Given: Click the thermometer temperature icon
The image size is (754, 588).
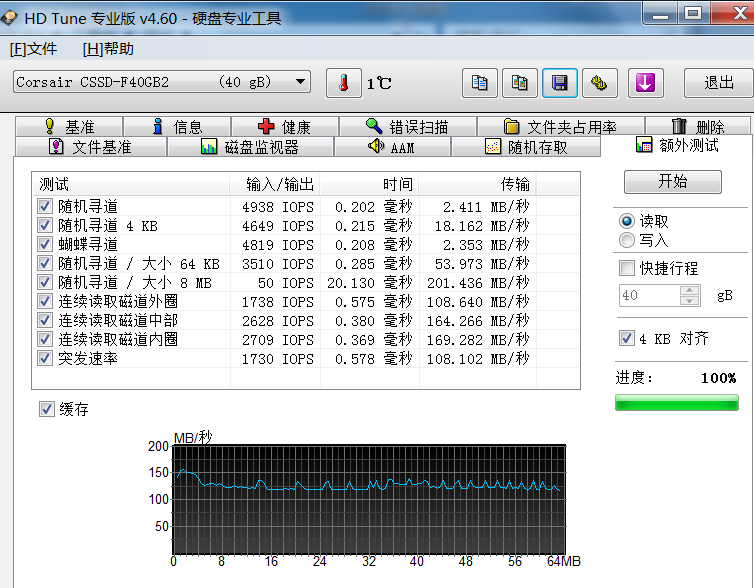Looking at the screenshot, I should (343, 83).
